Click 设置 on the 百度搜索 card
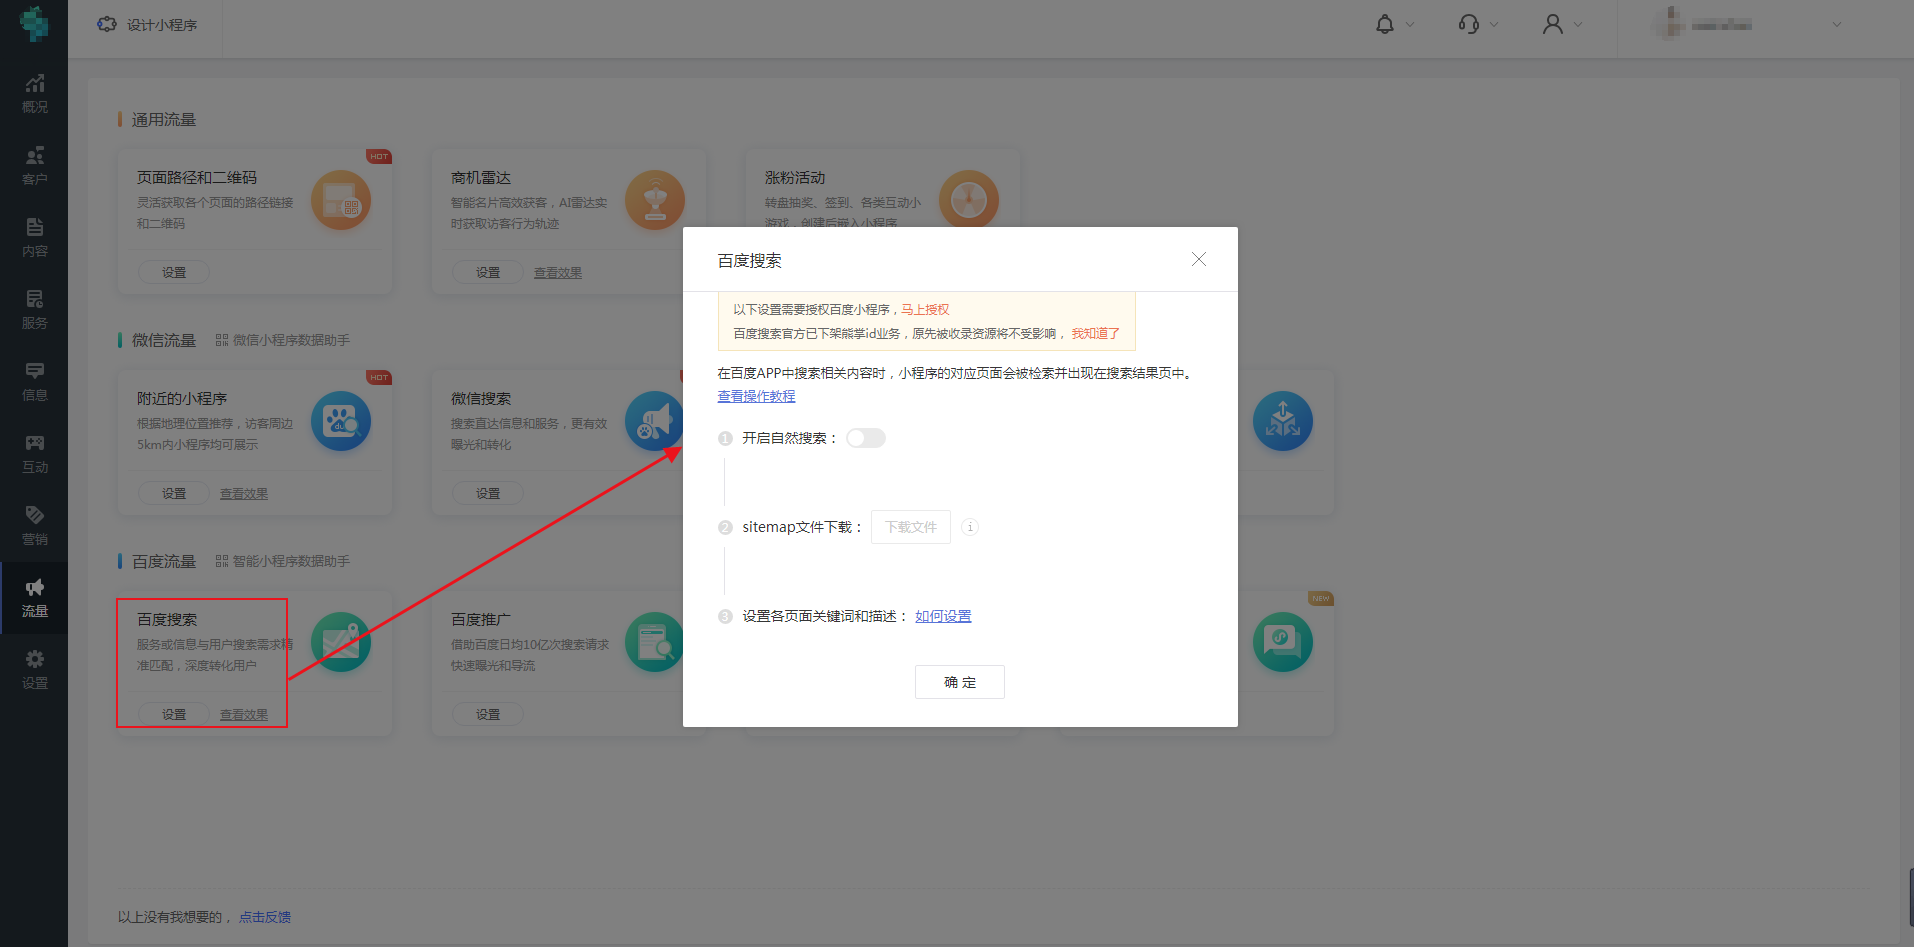 pyautogui.click(x=174, y=714)
